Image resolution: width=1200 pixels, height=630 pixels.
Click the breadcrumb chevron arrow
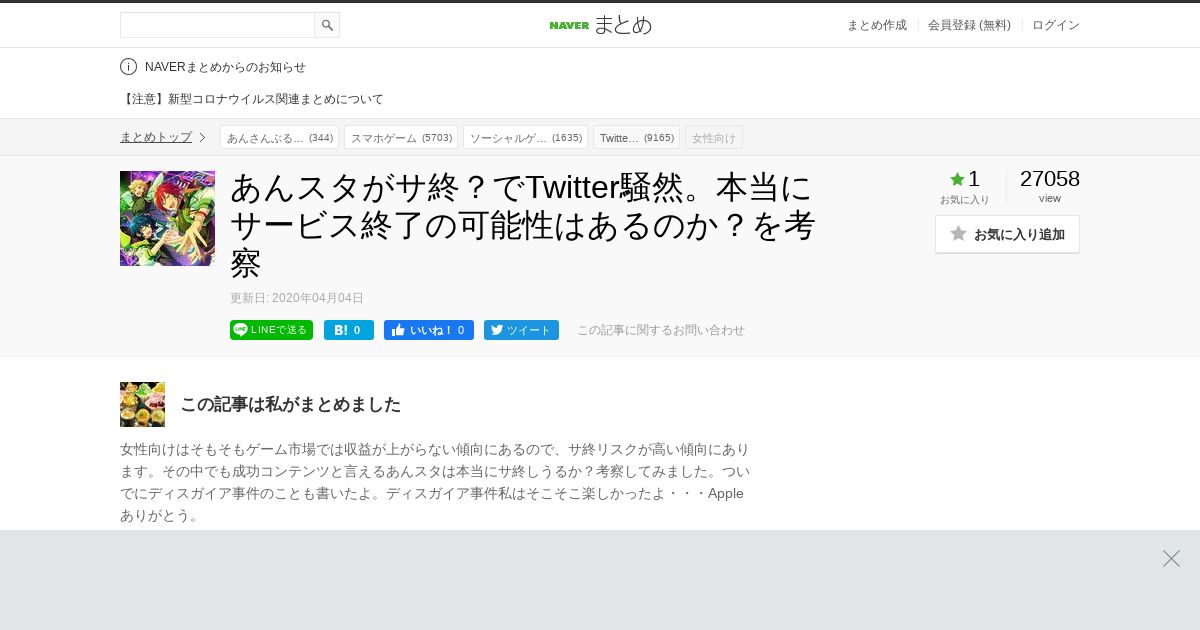[x=202, y=137]
